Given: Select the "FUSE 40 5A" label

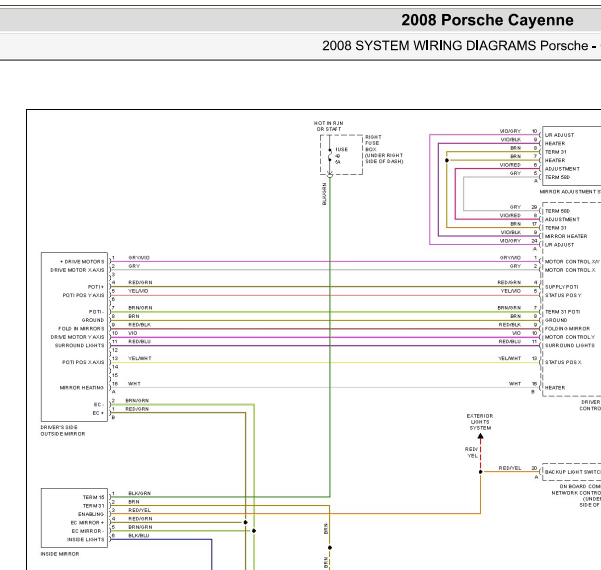Looking at the screenshot, I should [x=341, y=156].
